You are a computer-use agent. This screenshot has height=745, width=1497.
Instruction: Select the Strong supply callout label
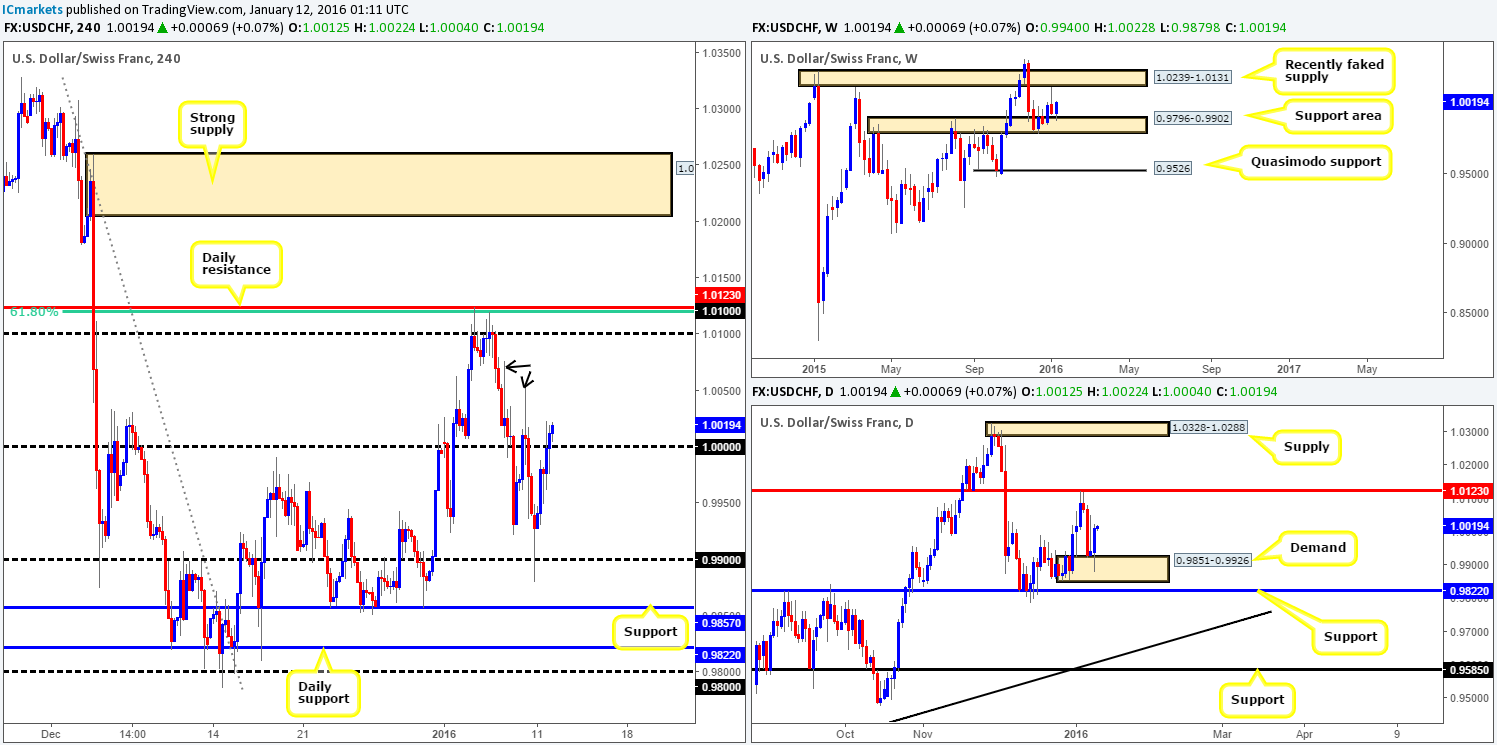(213, 125)
